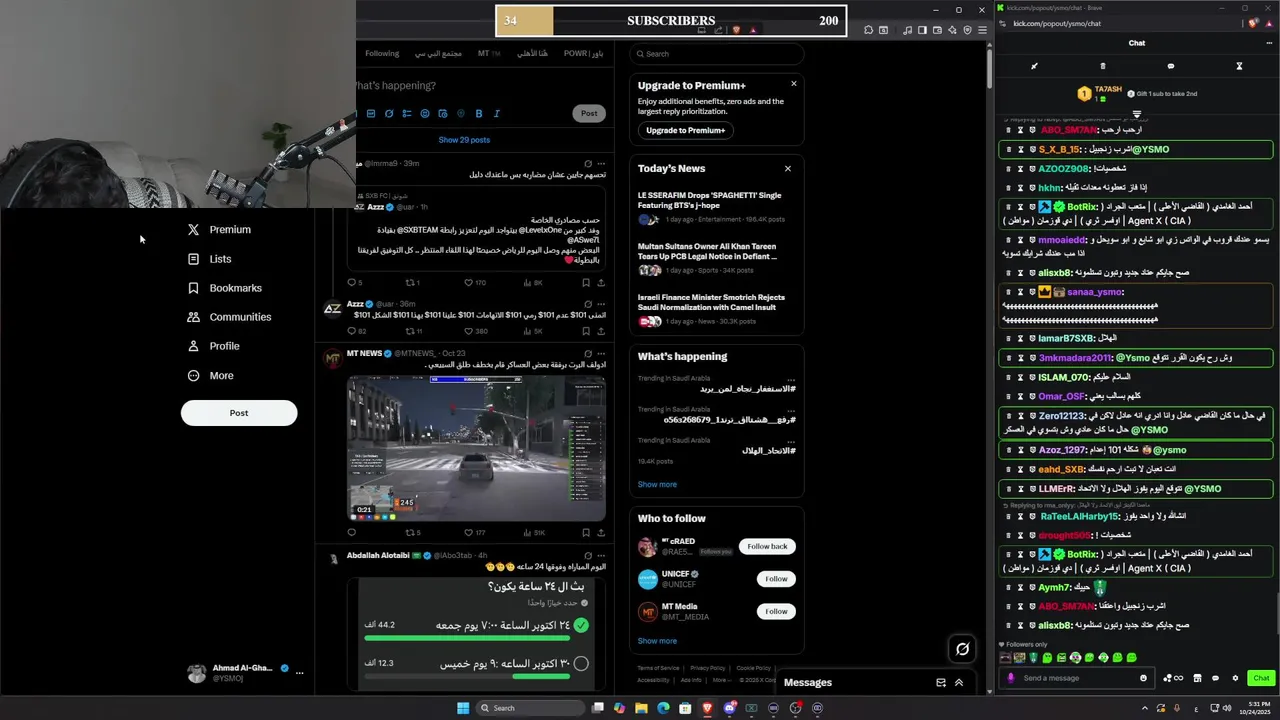Image resolution: width=1280 pixels, height=720 pixels.
Task: Toggle italic formatting in composer
Action: (497, 114)
